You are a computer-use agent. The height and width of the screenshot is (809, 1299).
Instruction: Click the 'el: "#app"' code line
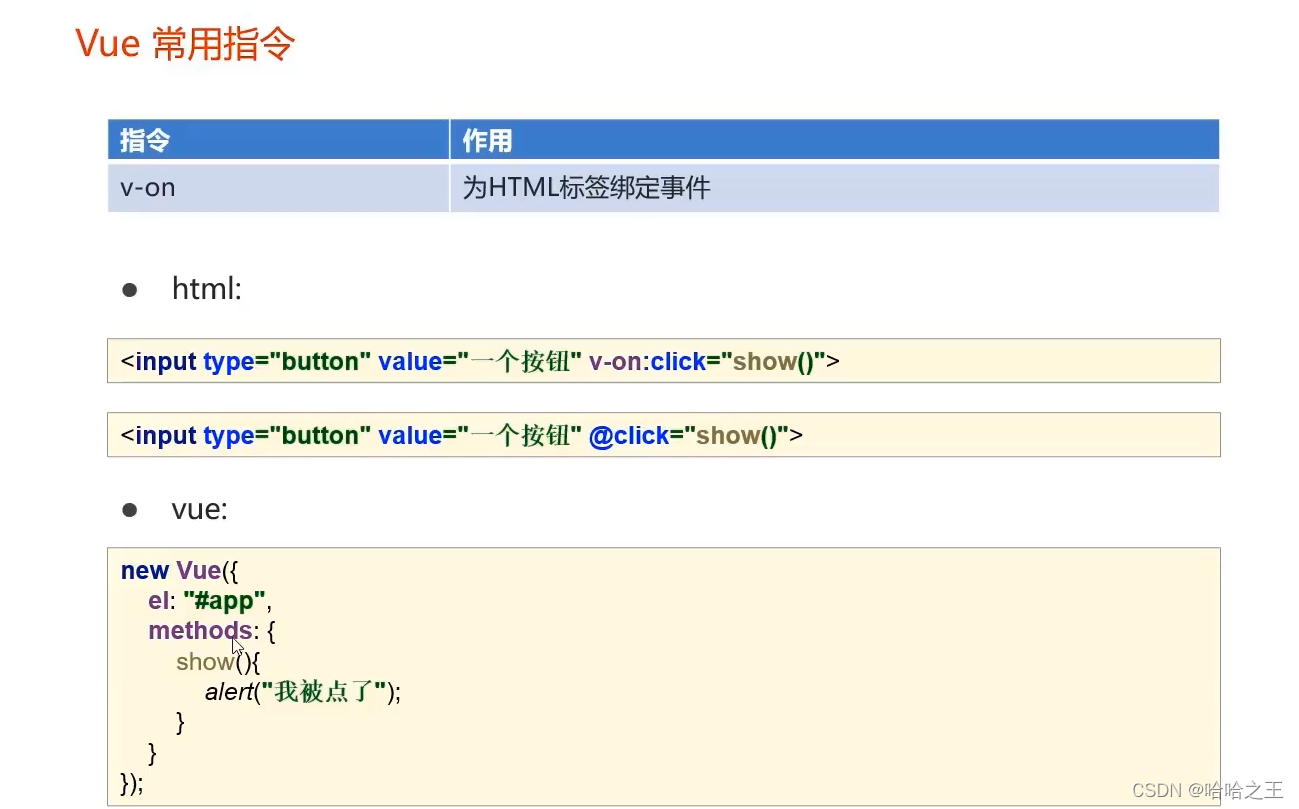(x=210, y=601)
